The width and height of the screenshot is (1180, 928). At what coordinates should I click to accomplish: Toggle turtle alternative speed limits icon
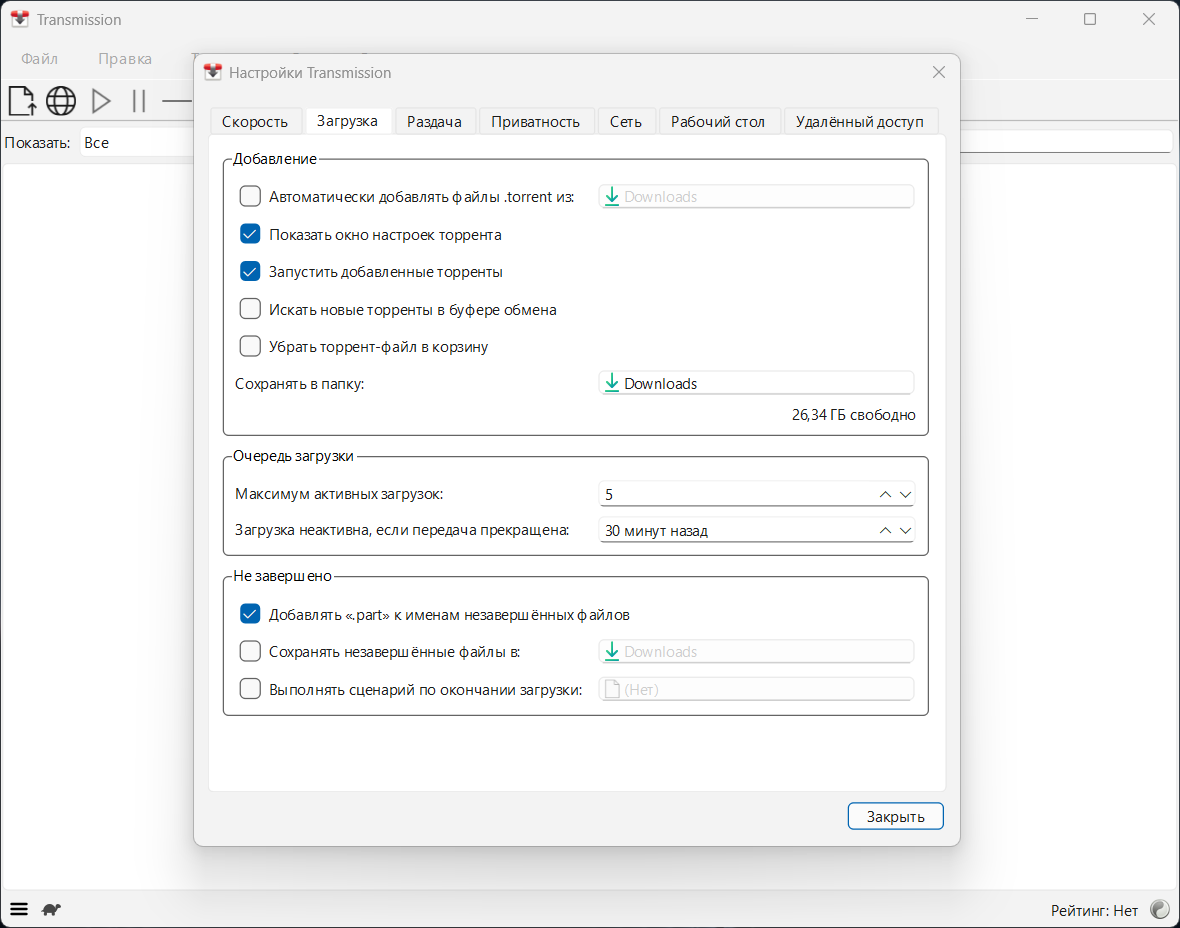pos(51,909)
